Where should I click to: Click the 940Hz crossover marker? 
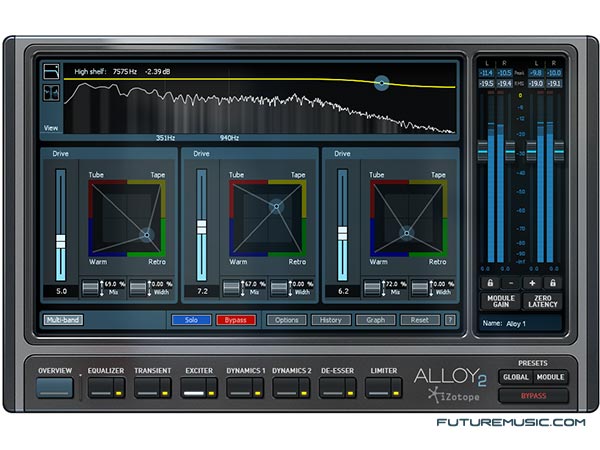click(x=229, y=137)
